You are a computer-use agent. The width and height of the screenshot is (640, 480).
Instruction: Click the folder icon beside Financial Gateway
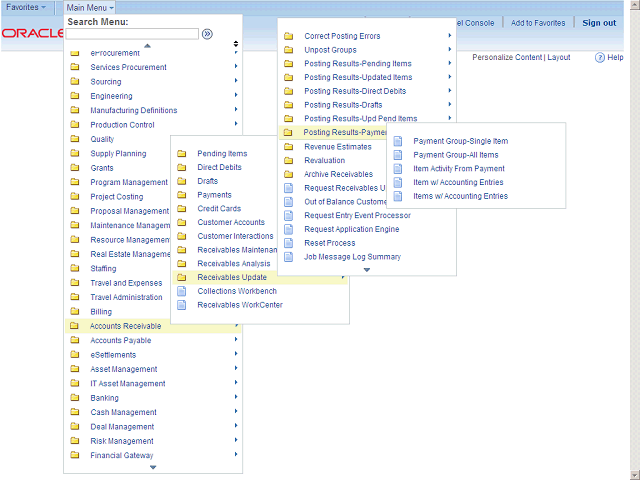pyautogui.click(x=75, y=455)
